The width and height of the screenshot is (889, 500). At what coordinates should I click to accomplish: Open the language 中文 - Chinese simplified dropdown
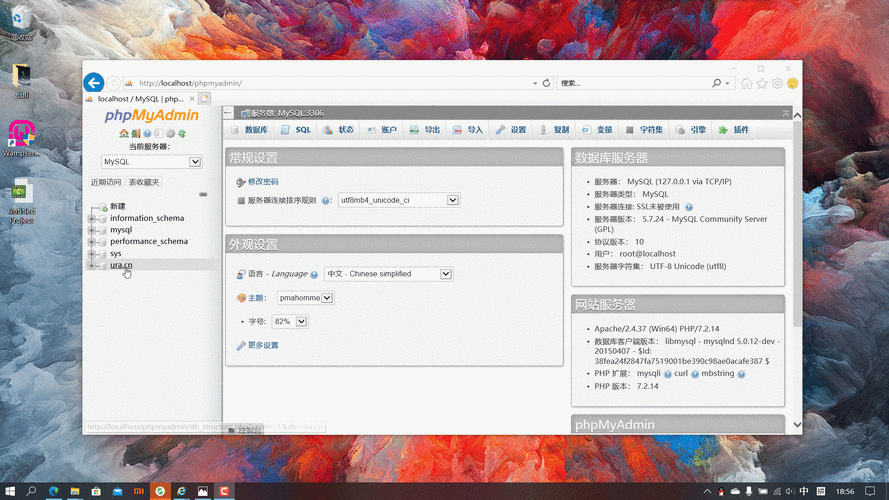pyautogui.click(x=388, y=274)
